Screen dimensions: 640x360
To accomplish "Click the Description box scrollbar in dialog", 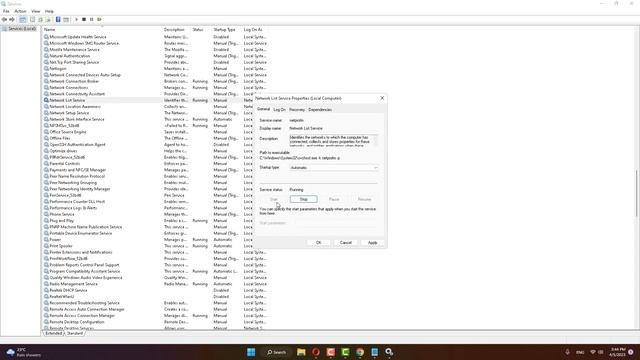I will coord(376,140).
